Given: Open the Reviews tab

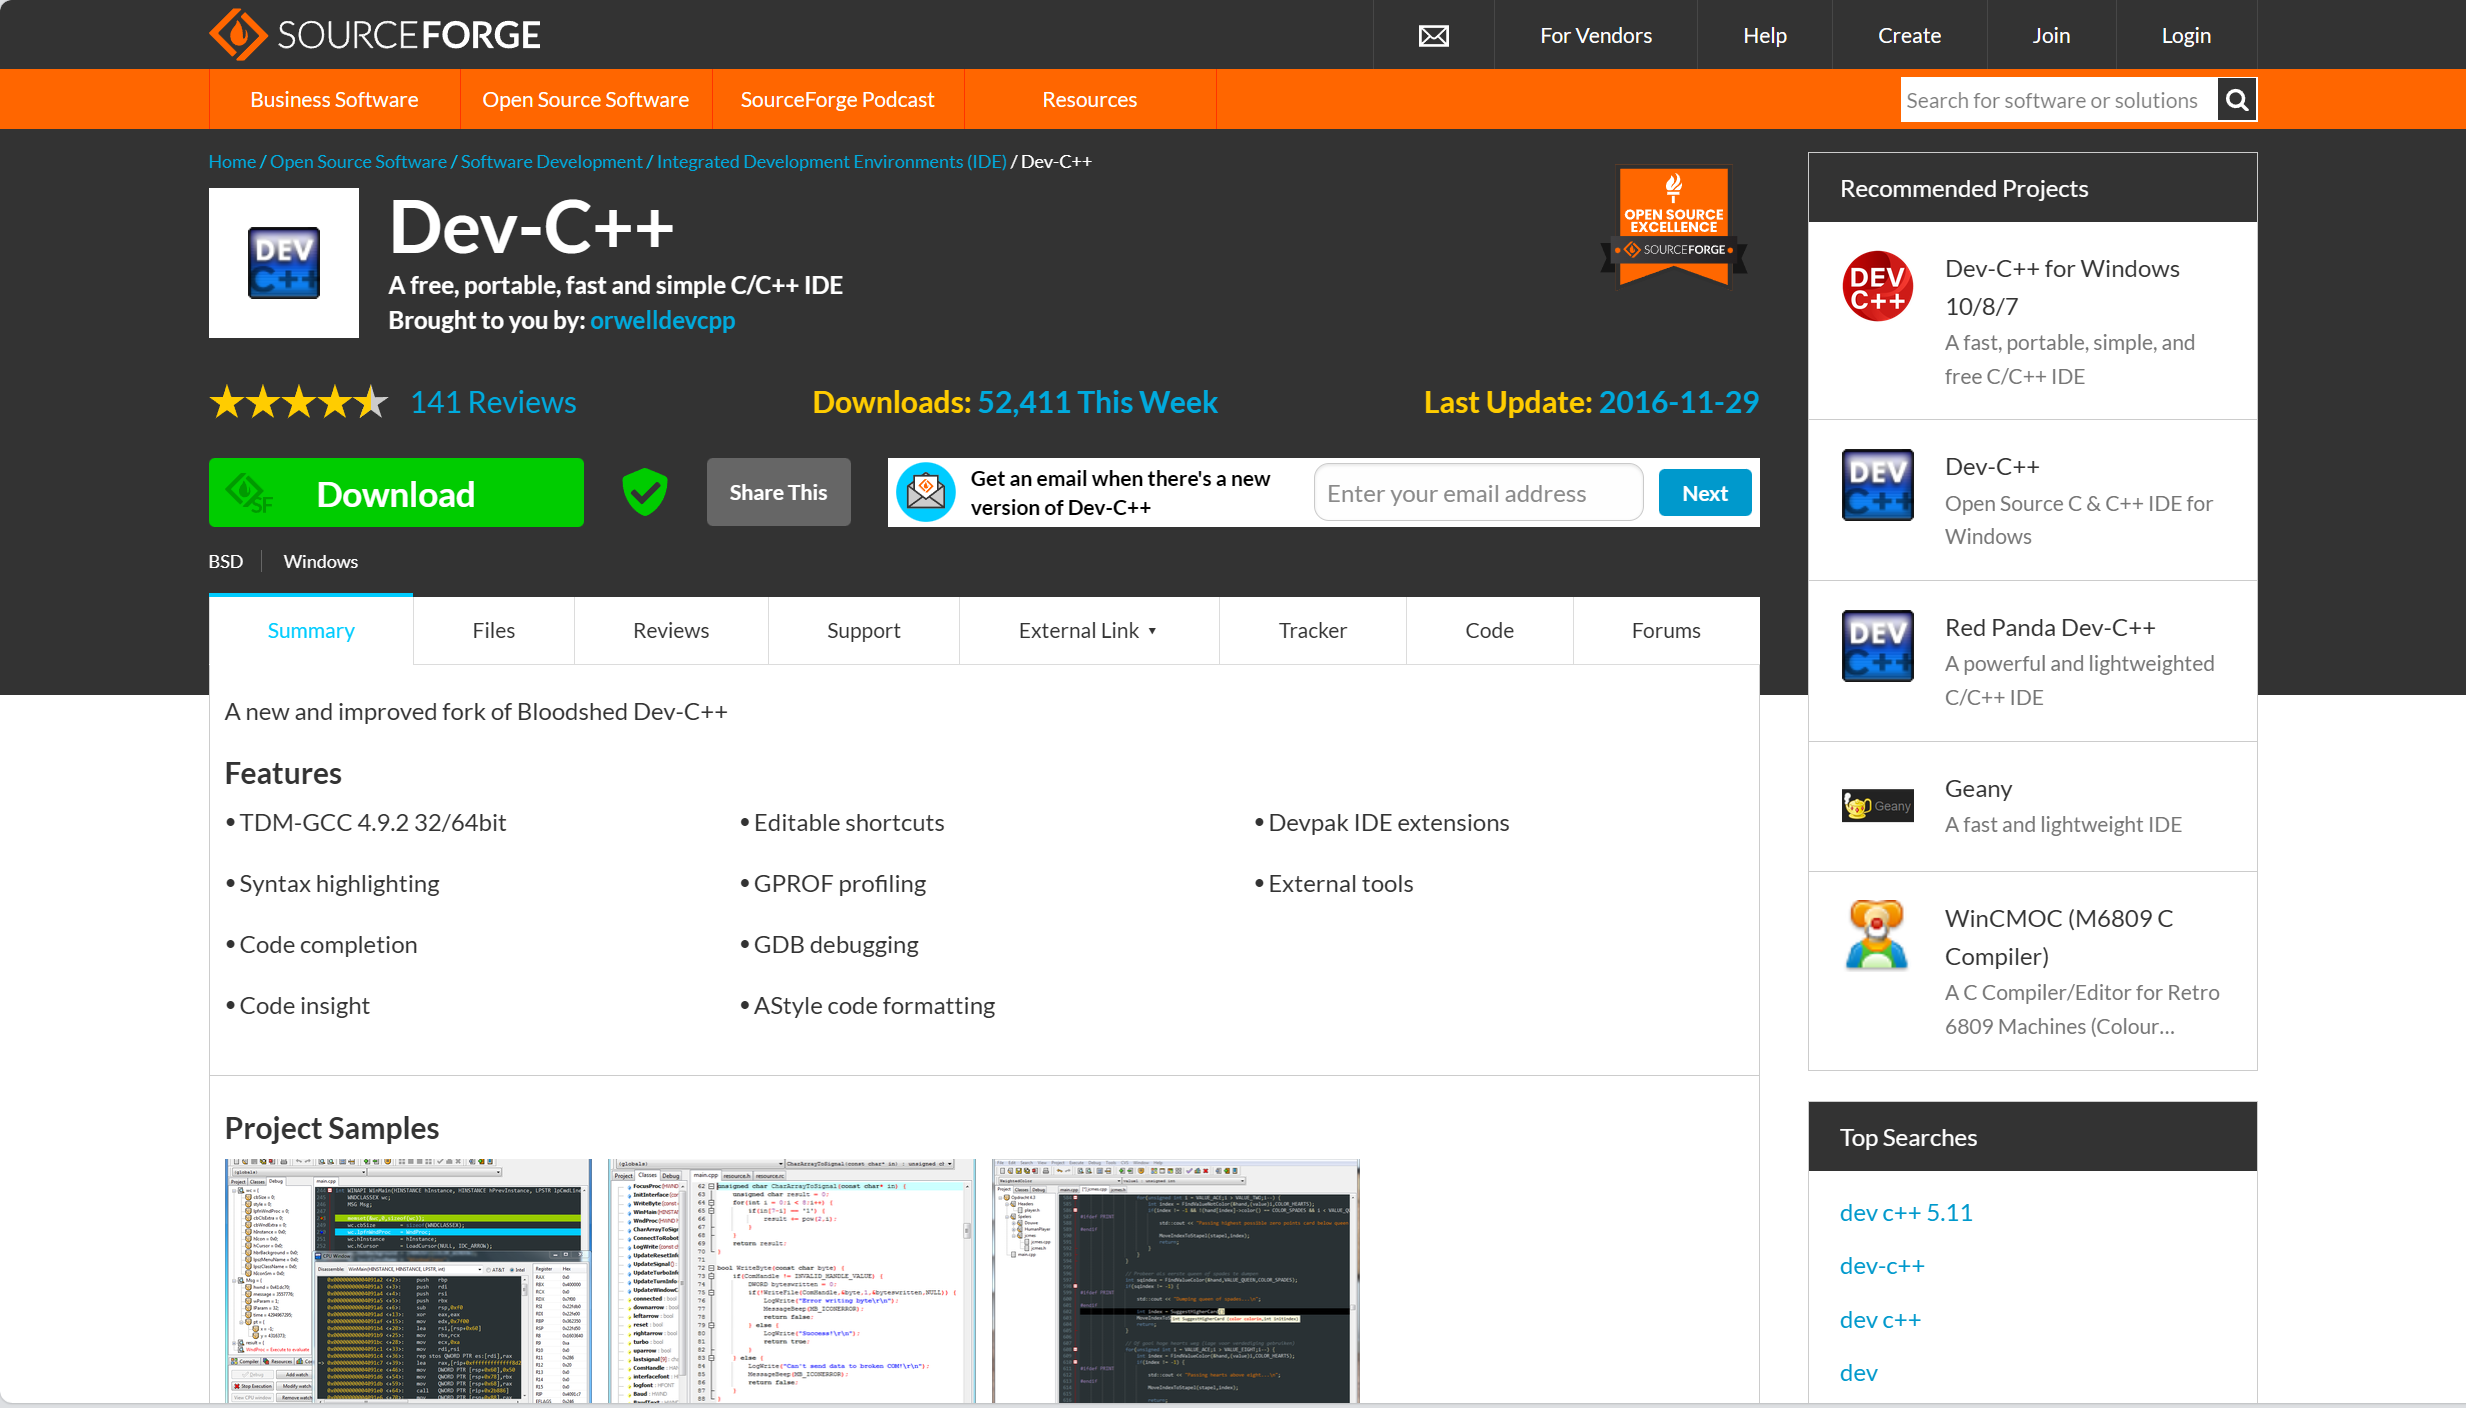Looking at the screenshot, I should [x=670, y=631].
